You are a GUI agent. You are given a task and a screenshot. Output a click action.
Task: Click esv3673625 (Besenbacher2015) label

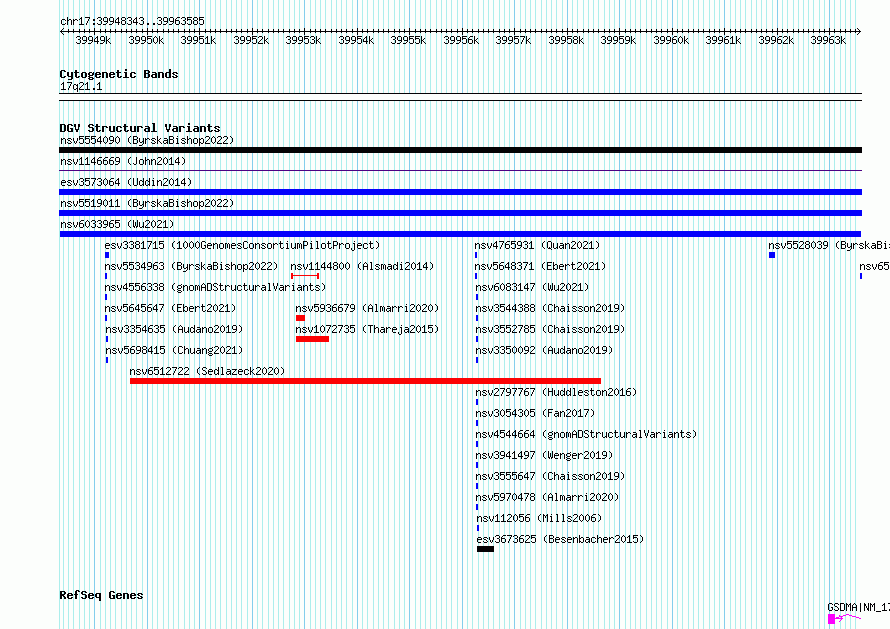(x=560, y=539)
